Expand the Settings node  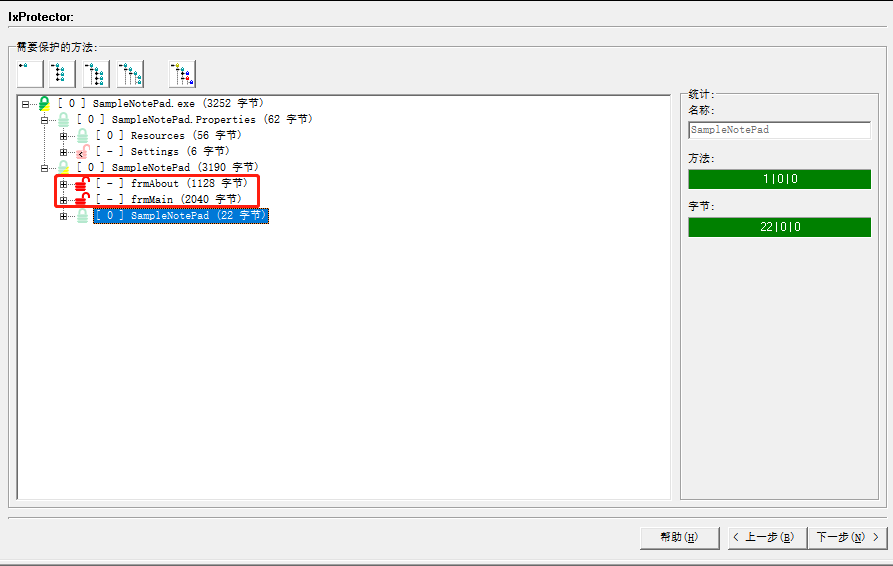point(63,152)
